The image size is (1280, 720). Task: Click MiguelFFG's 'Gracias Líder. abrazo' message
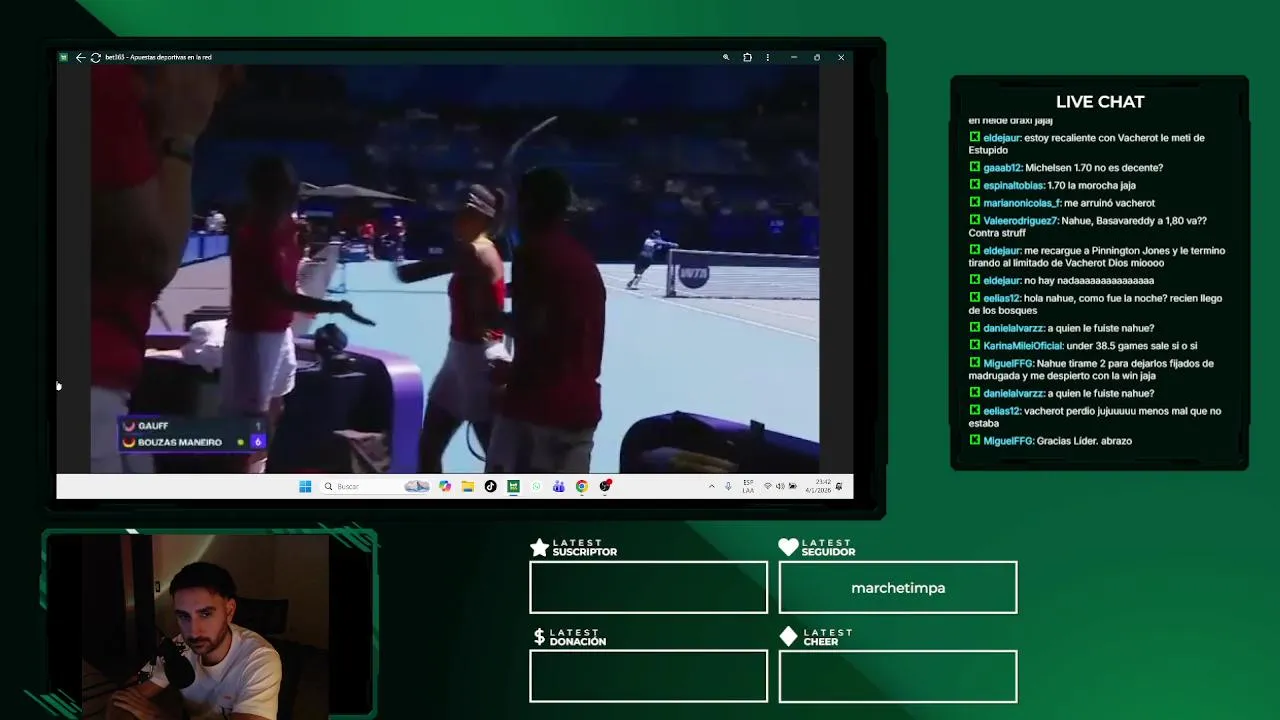1050,441
